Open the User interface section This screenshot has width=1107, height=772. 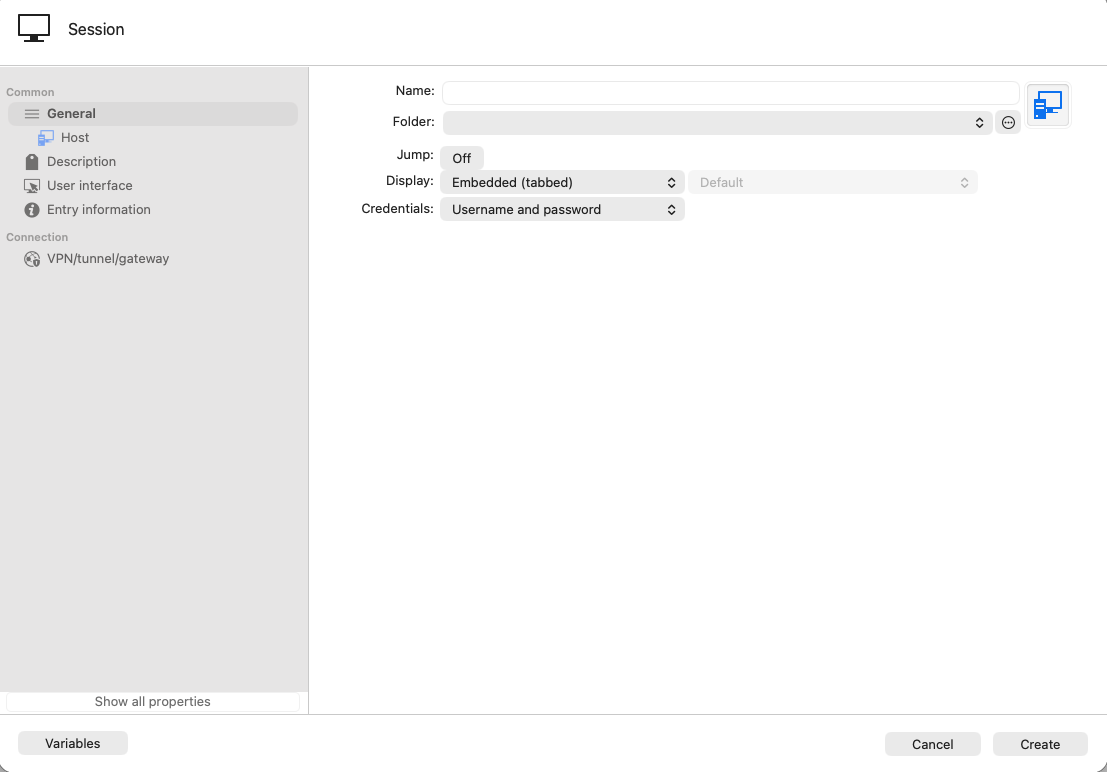tap(152, 186)
